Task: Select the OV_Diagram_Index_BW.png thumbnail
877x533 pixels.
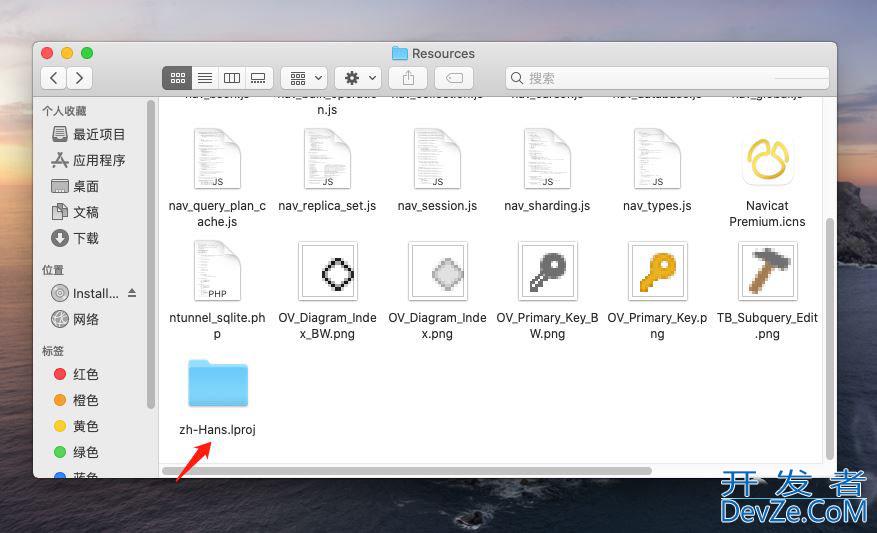Action: tap(327, 271)
